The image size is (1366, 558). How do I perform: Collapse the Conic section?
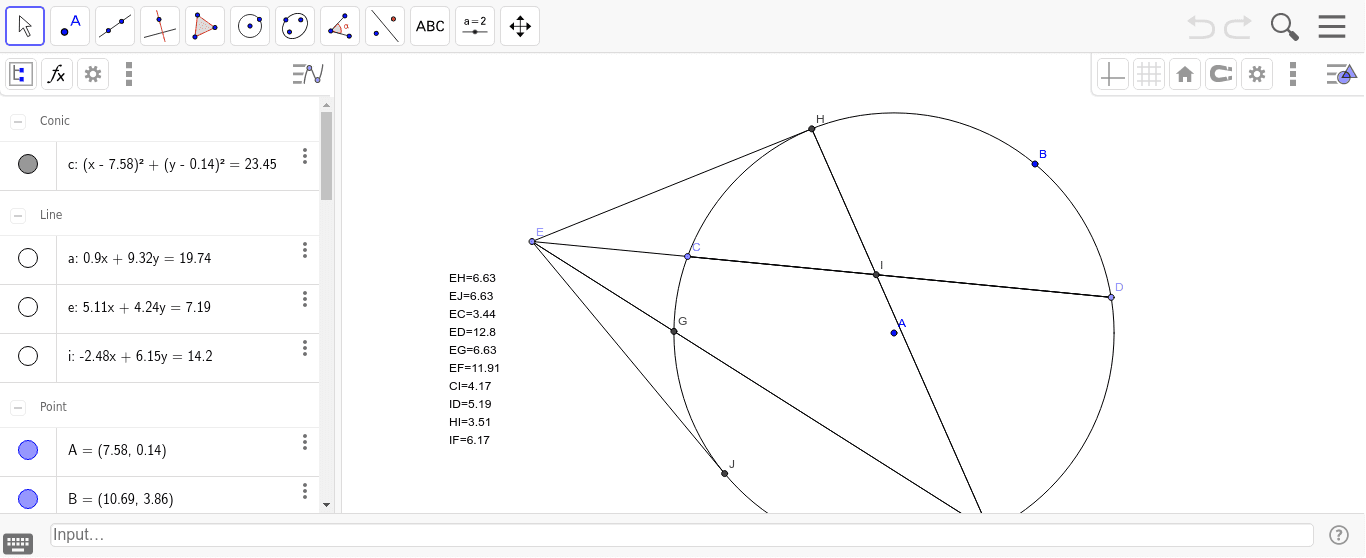tap(18, 121)
